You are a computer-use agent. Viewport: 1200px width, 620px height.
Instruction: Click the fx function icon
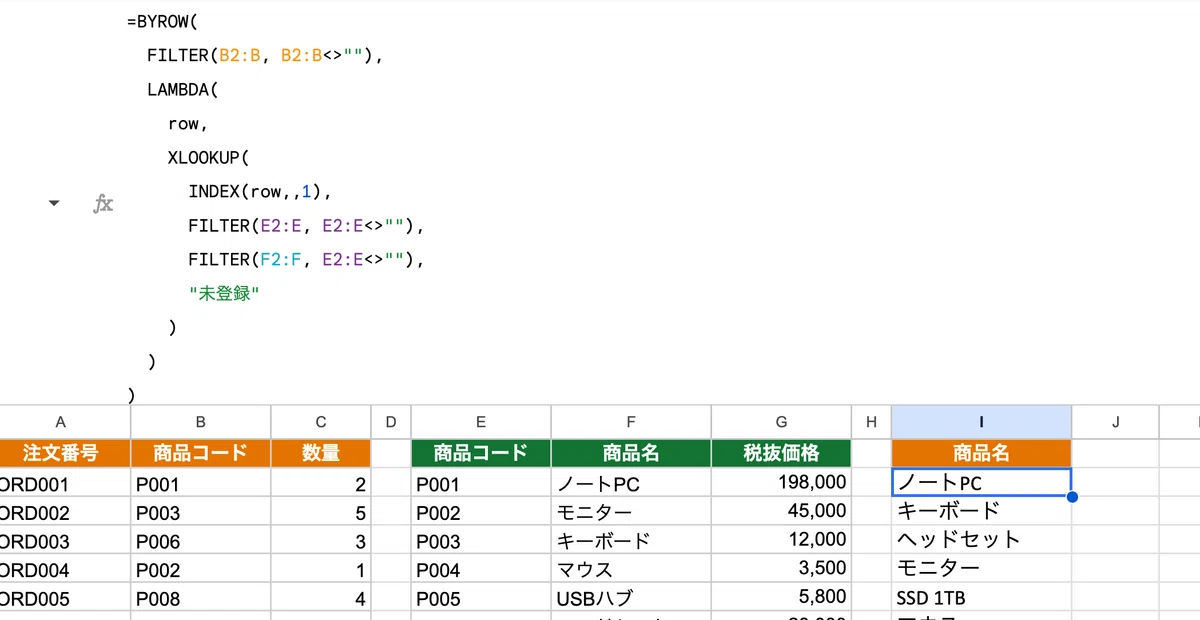tap(103, 204)
